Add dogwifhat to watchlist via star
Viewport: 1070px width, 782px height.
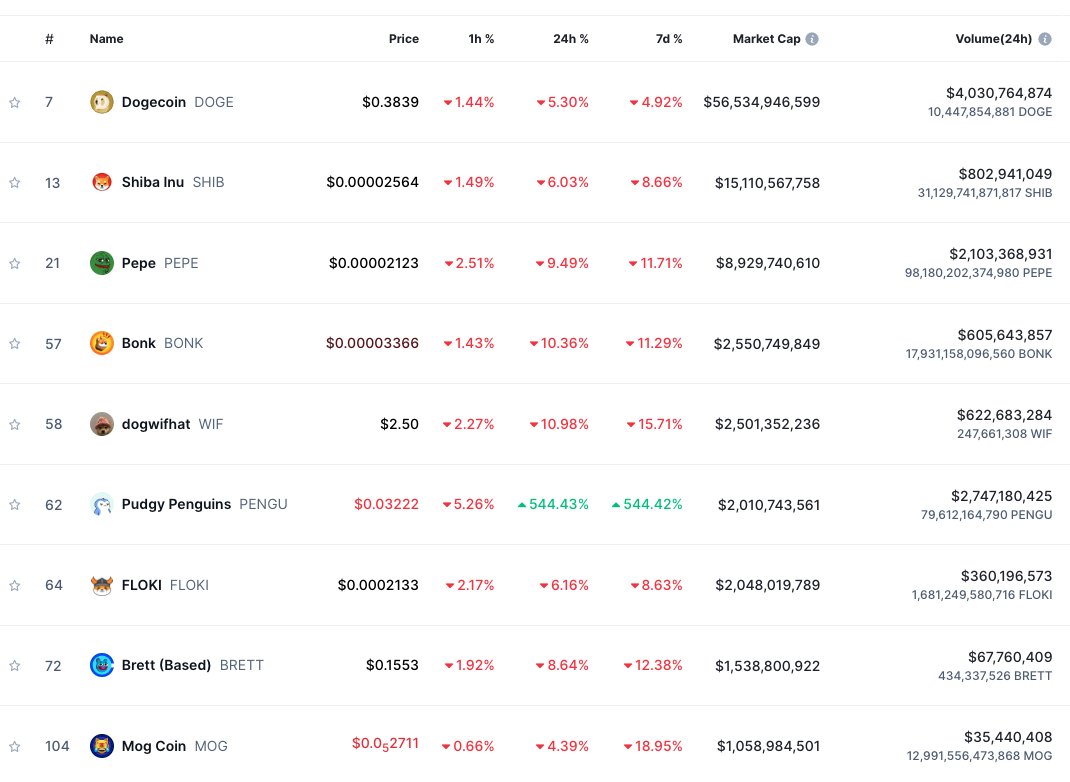[x=14, y=424]
